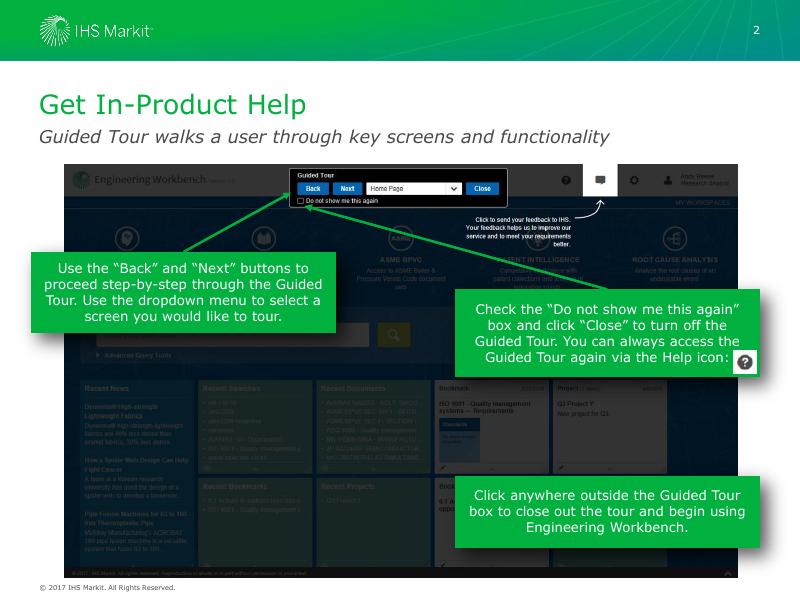Click the book-shaped category icon
Viewport: 800px width, 600px height.
click(264, 238)
